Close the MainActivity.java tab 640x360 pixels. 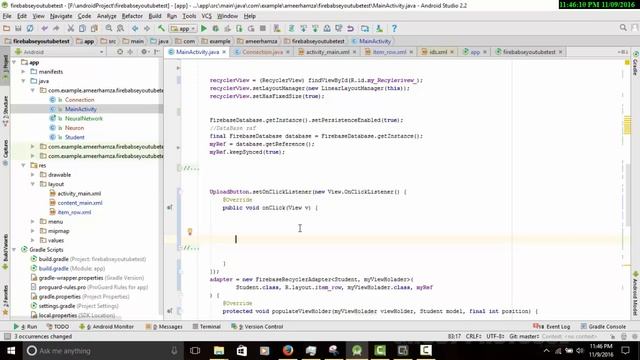coord(224,52)
